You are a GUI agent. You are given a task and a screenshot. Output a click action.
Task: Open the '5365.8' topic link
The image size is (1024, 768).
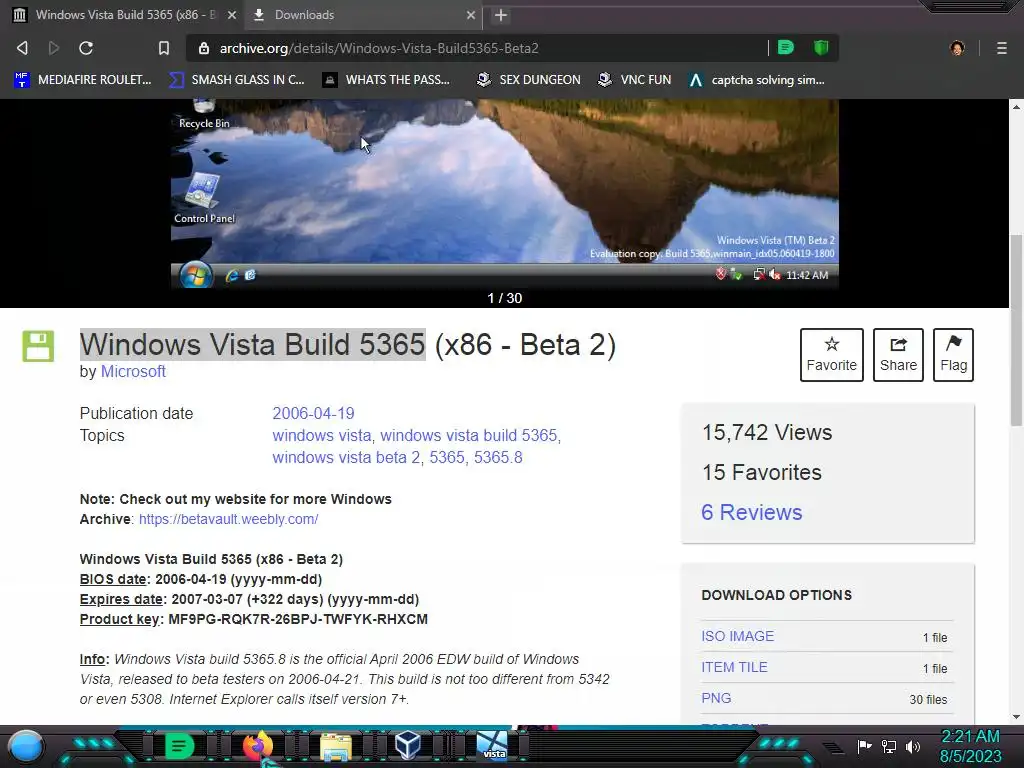498,458
